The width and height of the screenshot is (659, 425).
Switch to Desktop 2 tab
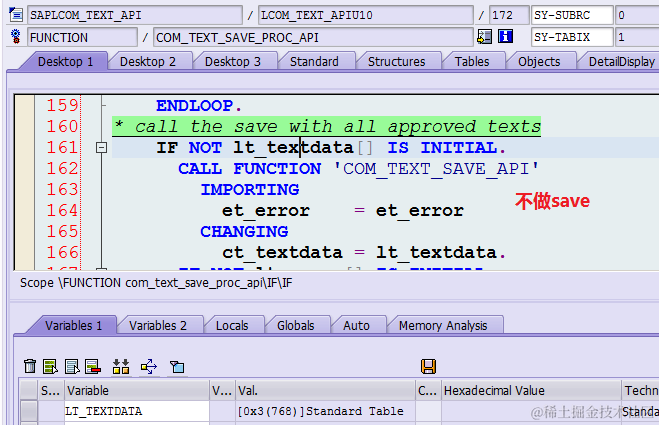click(x=148, y=61)
